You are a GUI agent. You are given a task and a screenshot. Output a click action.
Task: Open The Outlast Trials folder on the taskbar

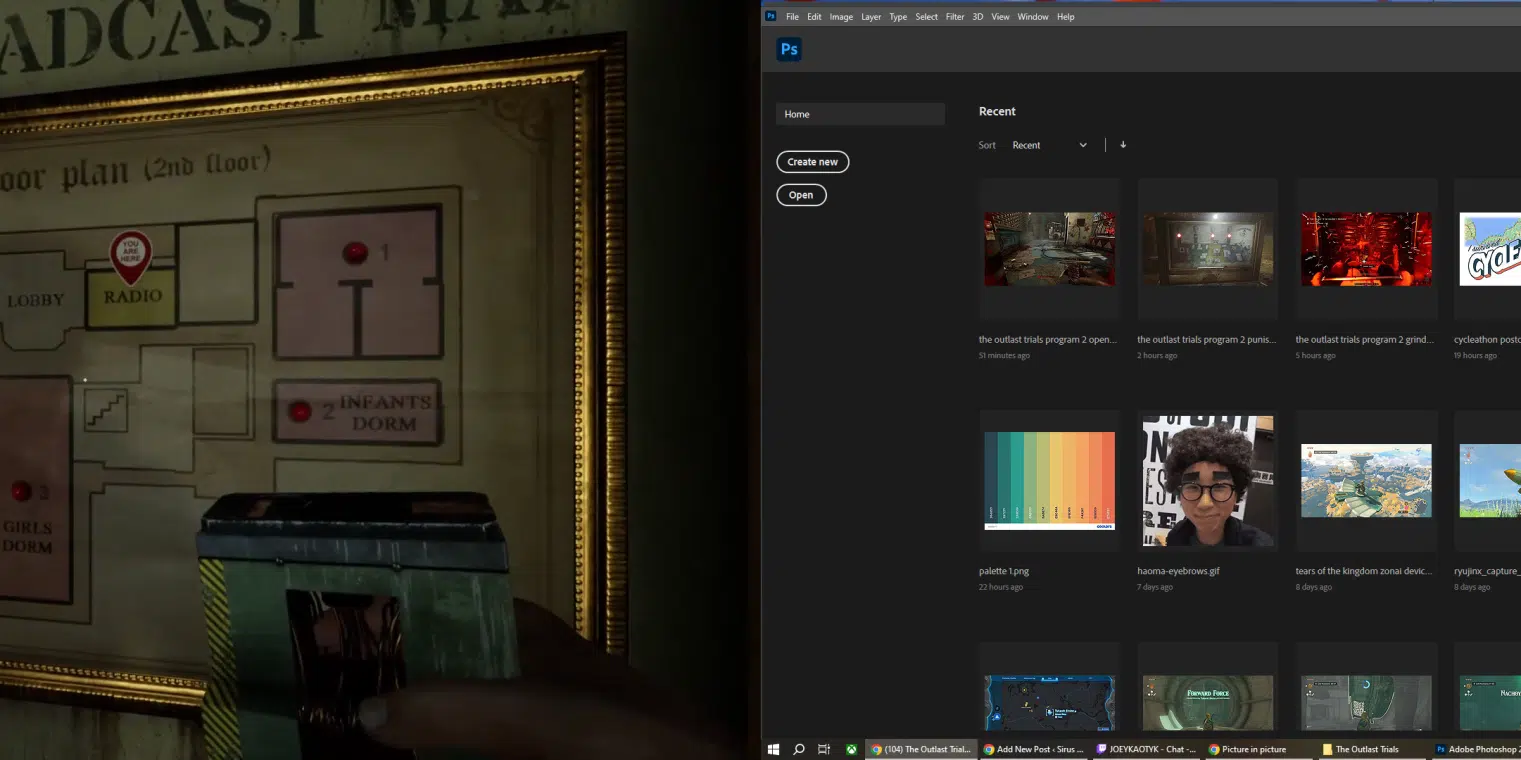pos(1373,749)
